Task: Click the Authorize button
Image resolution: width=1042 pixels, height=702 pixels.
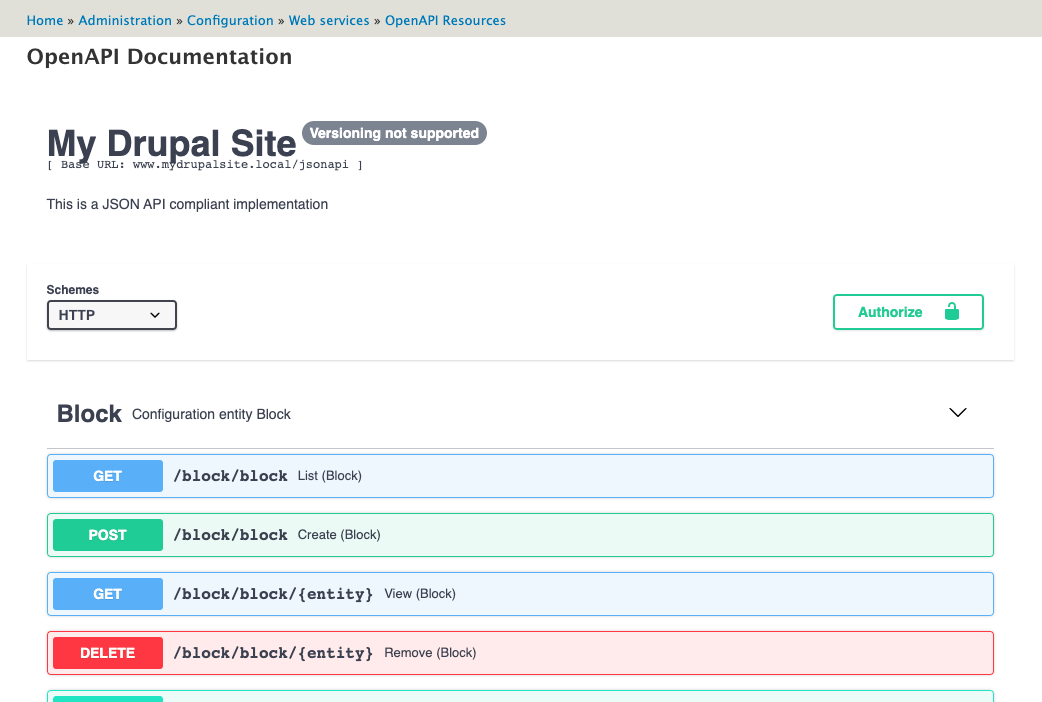Action: (x=908, y=312)
